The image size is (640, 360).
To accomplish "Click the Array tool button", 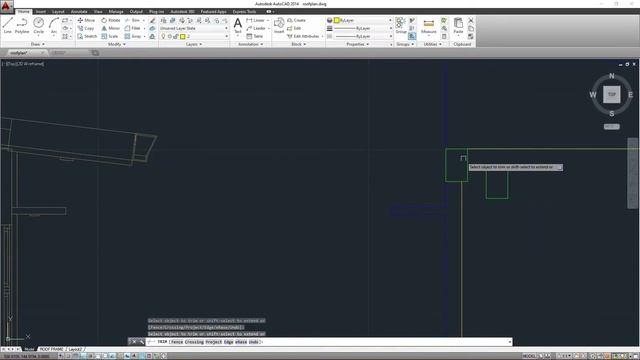I will coord(133,36).
